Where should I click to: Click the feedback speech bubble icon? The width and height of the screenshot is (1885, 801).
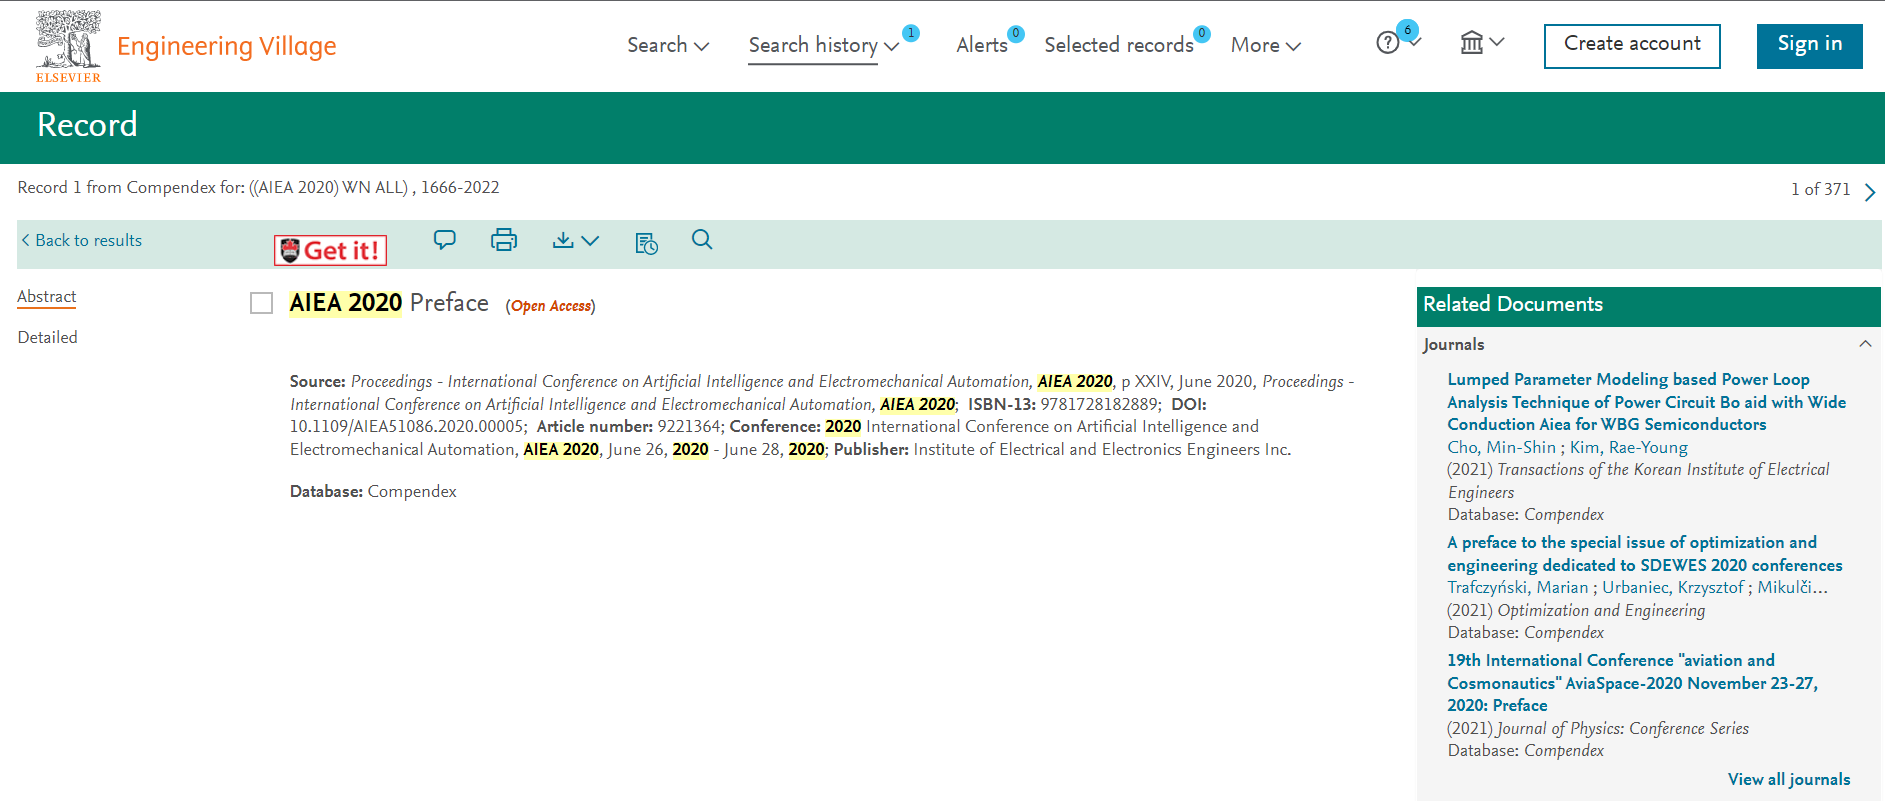tap(445, 240)
